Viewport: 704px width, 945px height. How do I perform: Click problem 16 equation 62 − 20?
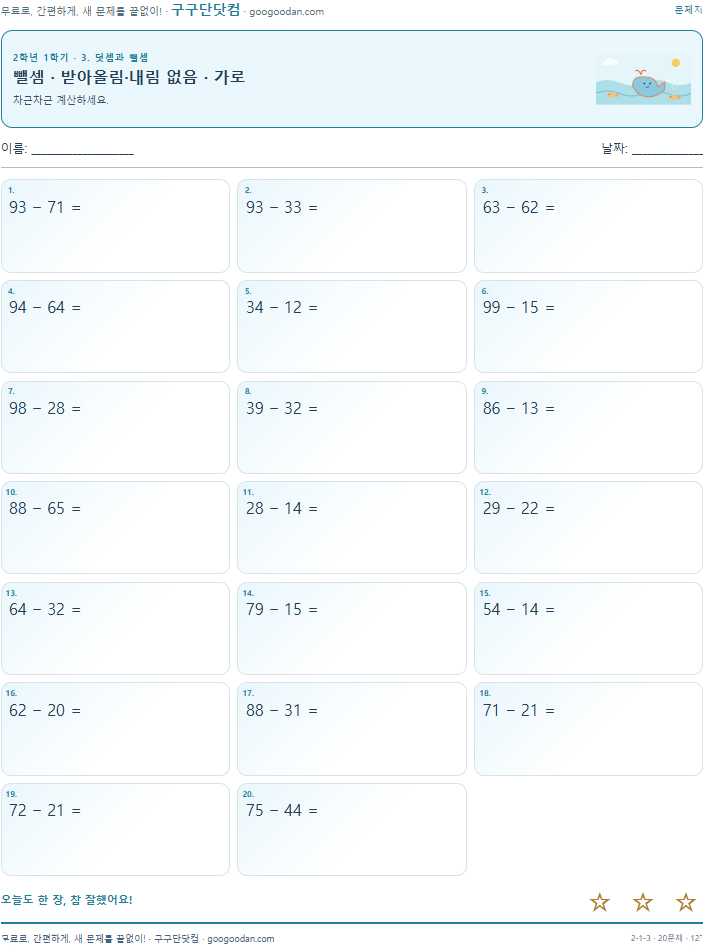45,711
